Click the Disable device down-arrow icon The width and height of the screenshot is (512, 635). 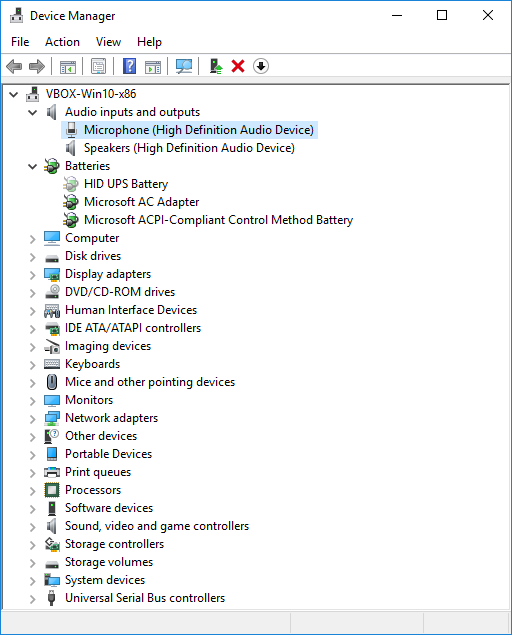261,66
